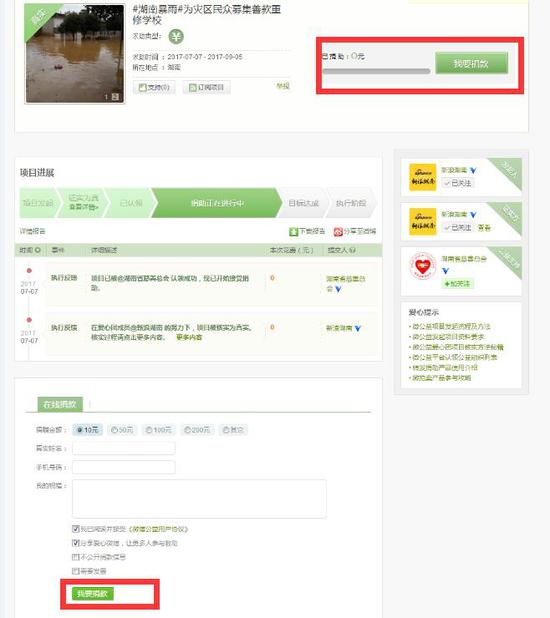
Task: Toggle the user agreement checkbox
Action: [x=76, y=529]
